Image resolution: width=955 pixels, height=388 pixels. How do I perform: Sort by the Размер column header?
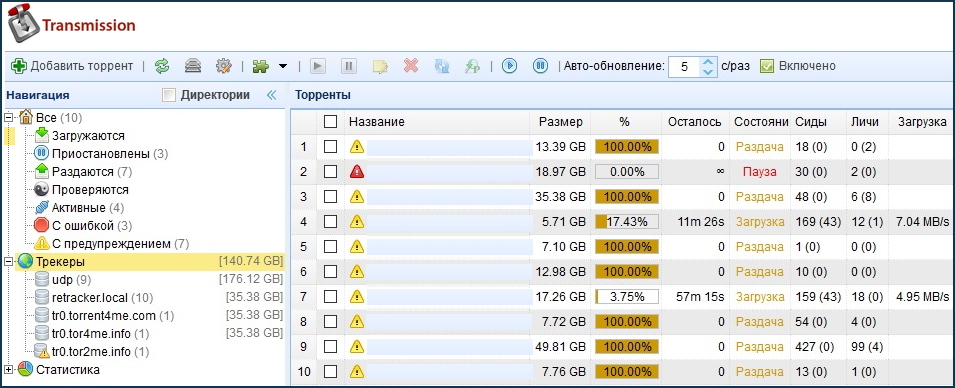[560, 122]
